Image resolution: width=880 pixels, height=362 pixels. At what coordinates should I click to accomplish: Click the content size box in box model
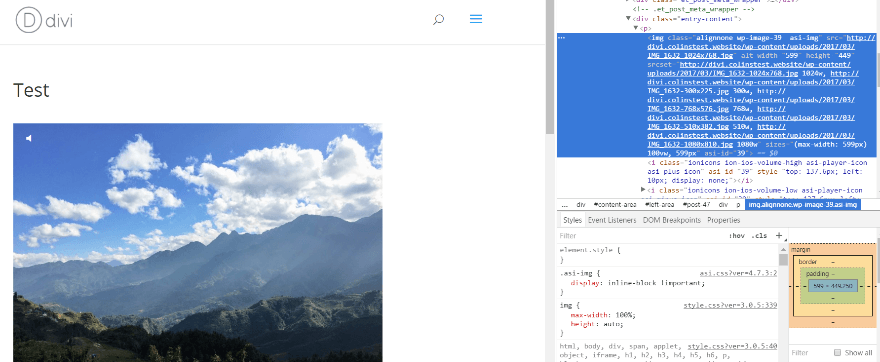click(833, 286)
